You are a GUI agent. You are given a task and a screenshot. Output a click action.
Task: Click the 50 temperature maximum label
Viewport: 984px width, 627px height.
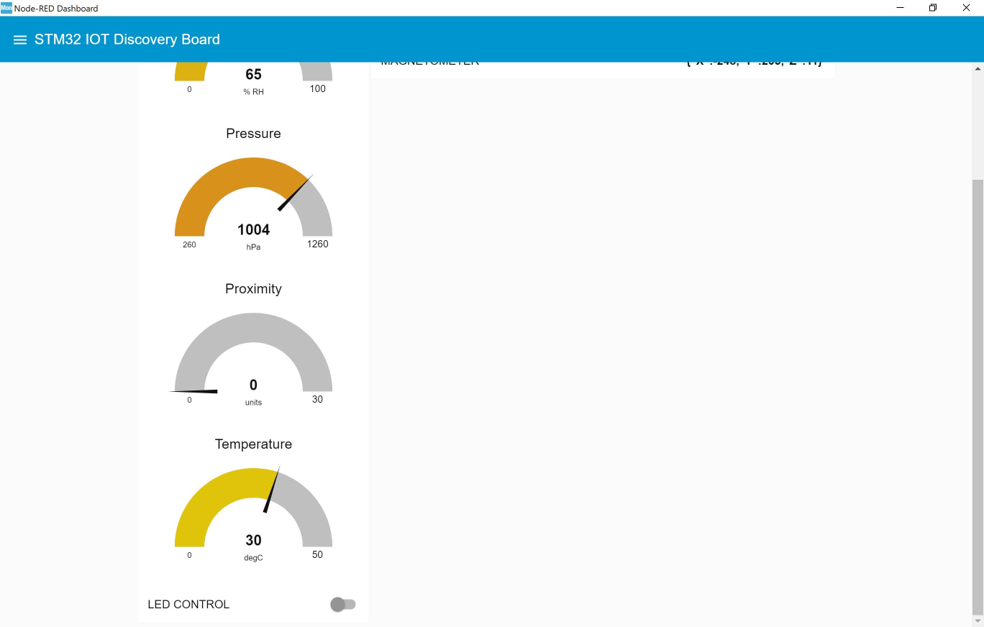pyautogui.click(x=318, y=555)
